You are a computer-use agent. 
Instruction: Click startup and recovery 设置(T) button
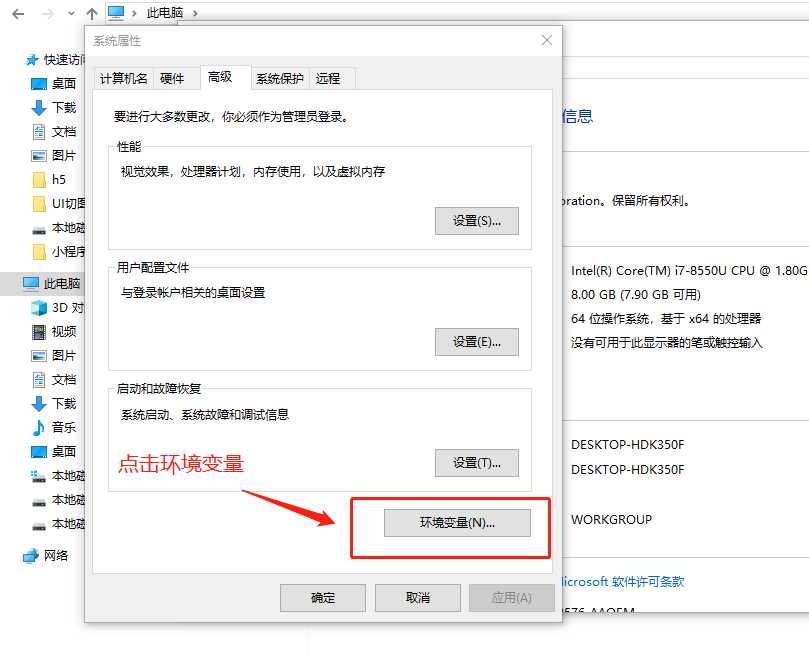click(x=477, y=463)
